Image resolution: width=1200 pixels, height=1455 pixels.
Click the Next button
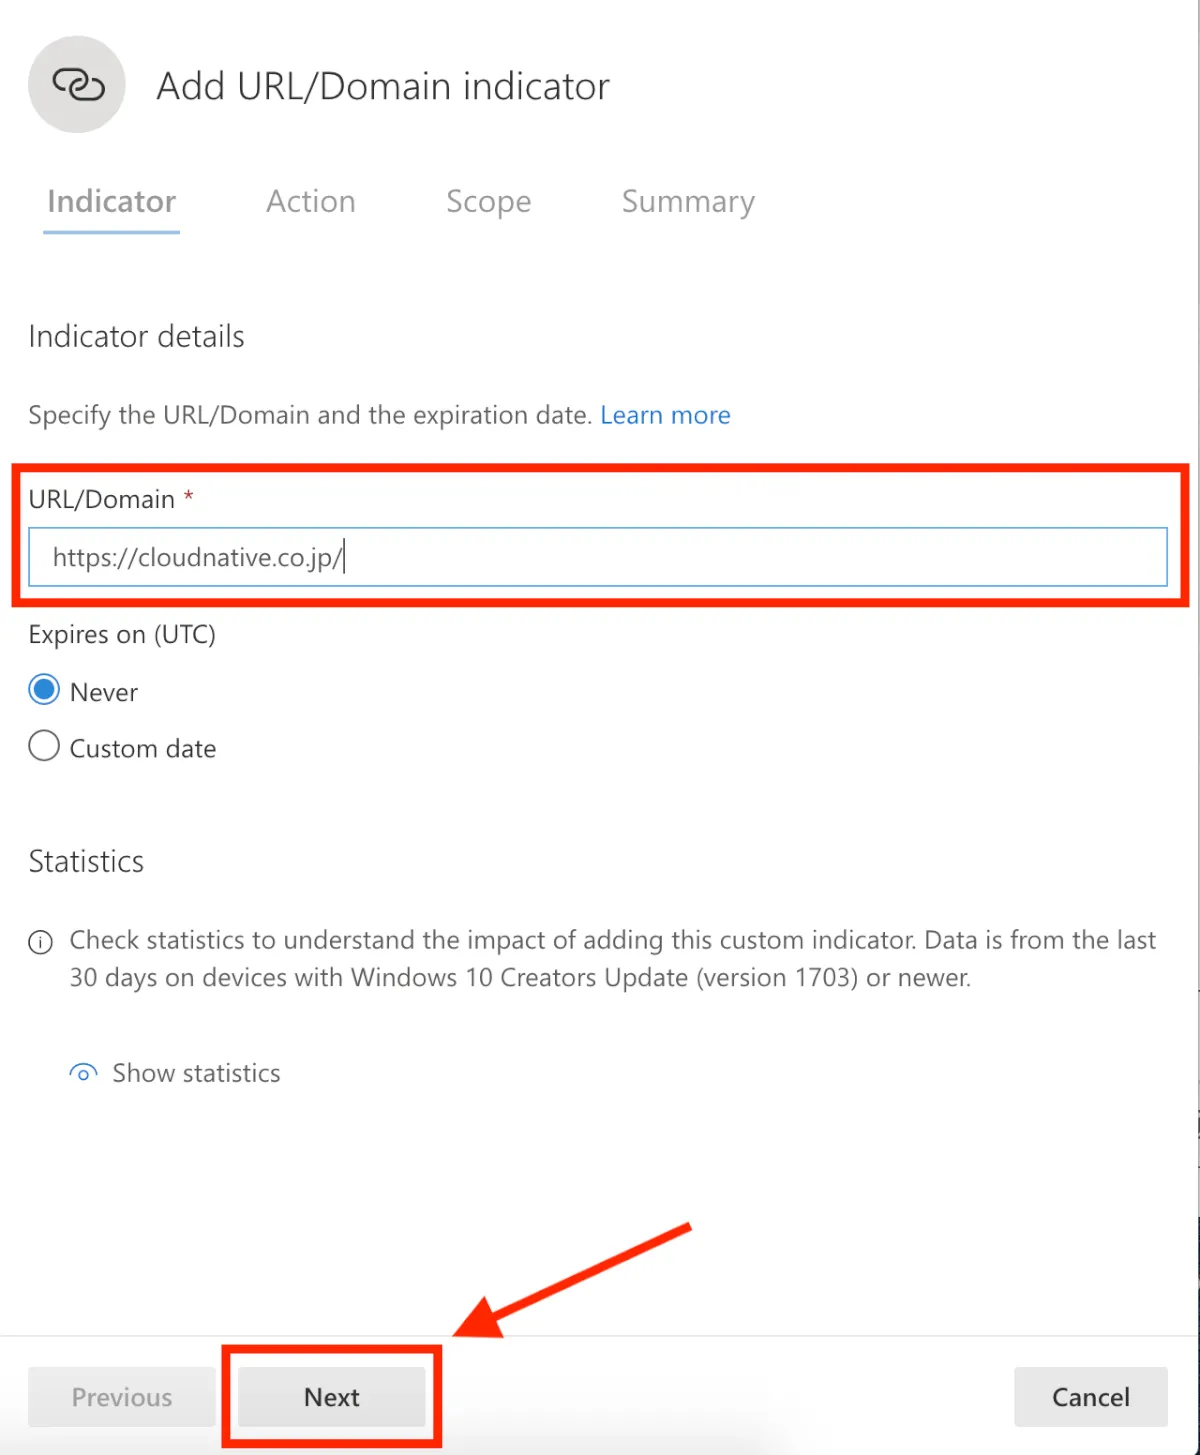tap(332, 1397)
